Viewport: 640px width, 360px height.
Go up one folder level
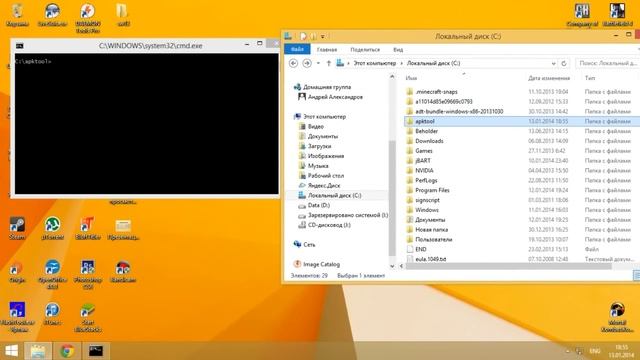click(x=329, y=63)
